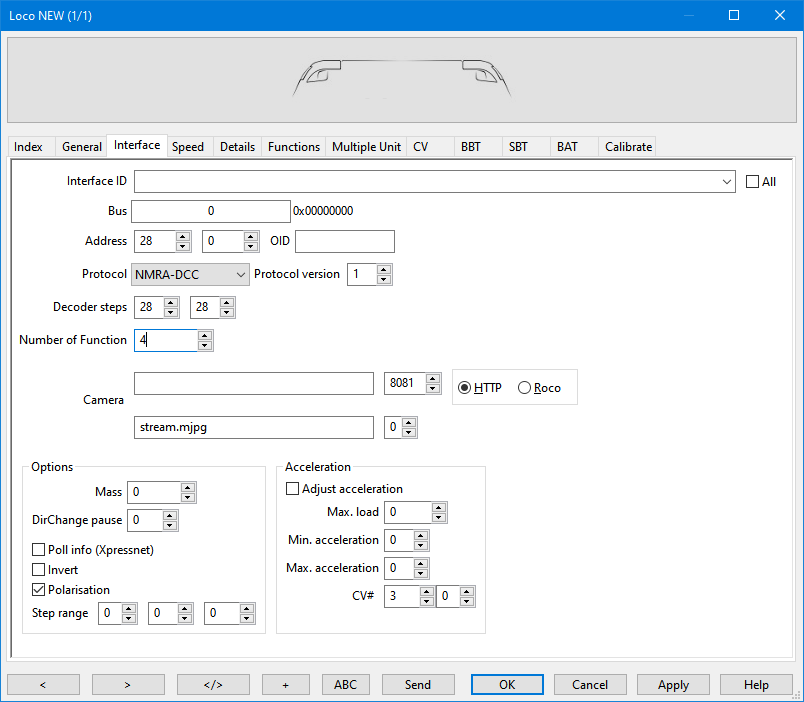
Task: Click the Send button
Action: click(x=418, y=685)
